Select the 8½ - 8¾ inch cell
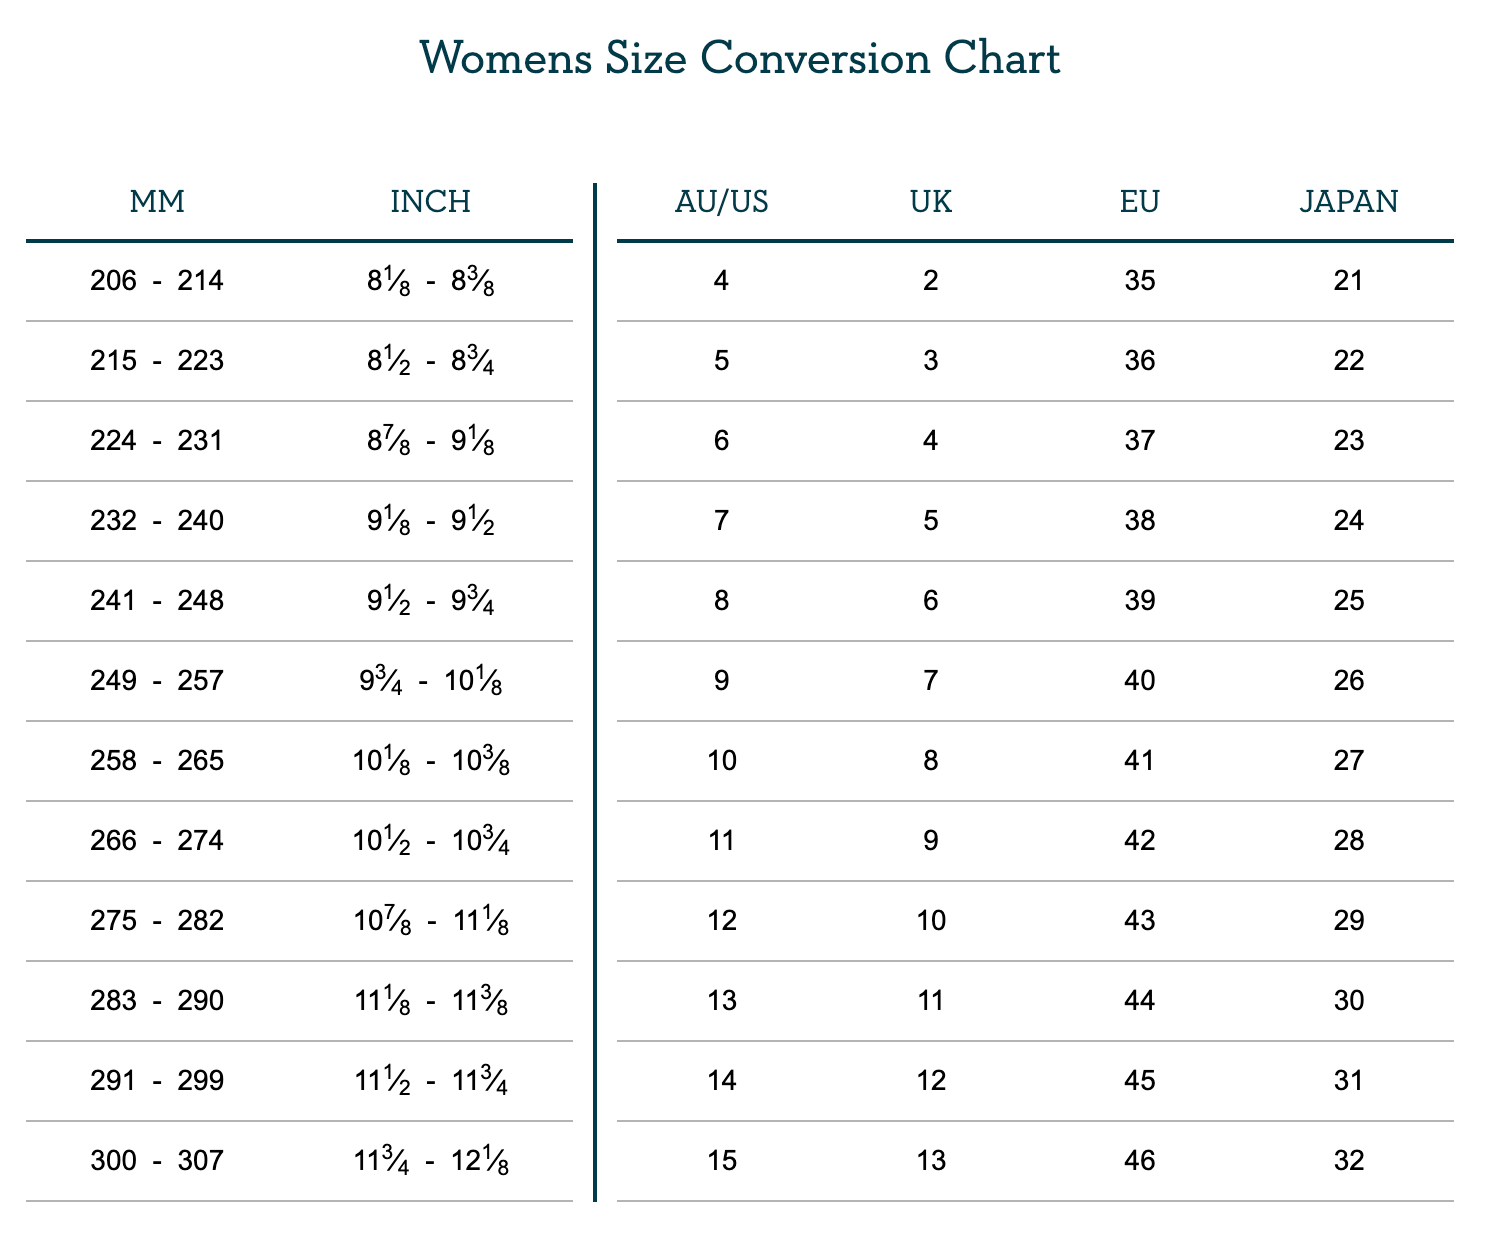 point(430,361)
